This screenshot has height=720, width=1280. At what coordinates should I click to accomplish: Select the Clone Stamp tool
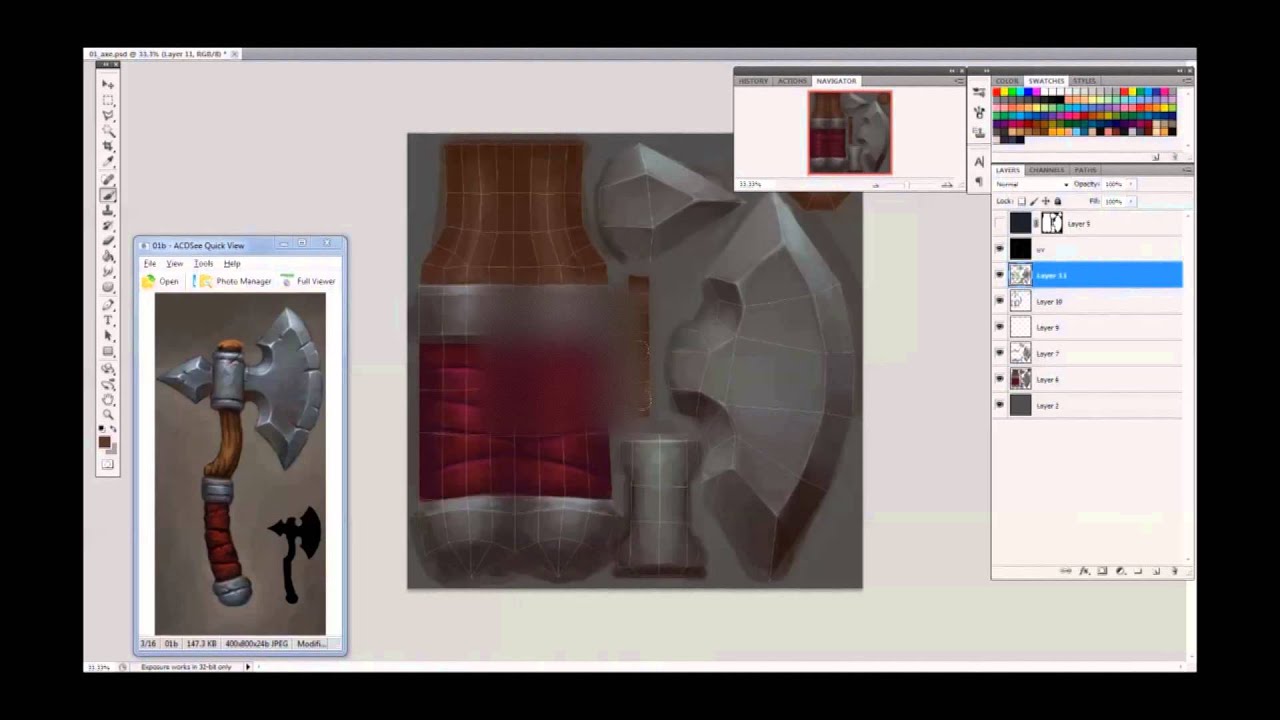tap(108, 209)
